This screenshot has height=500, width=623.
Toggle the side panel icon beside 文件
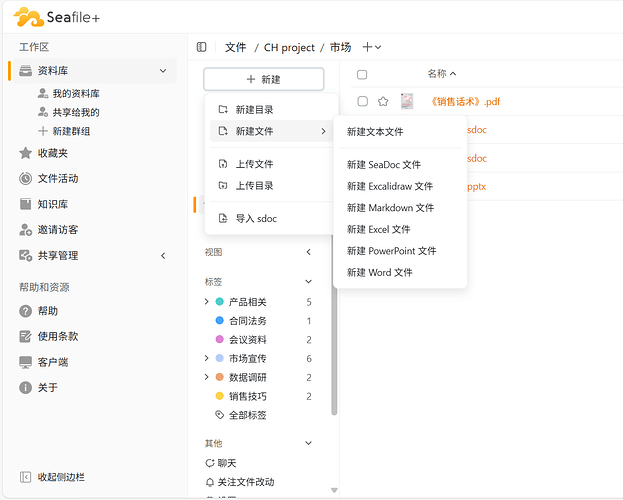201,47
